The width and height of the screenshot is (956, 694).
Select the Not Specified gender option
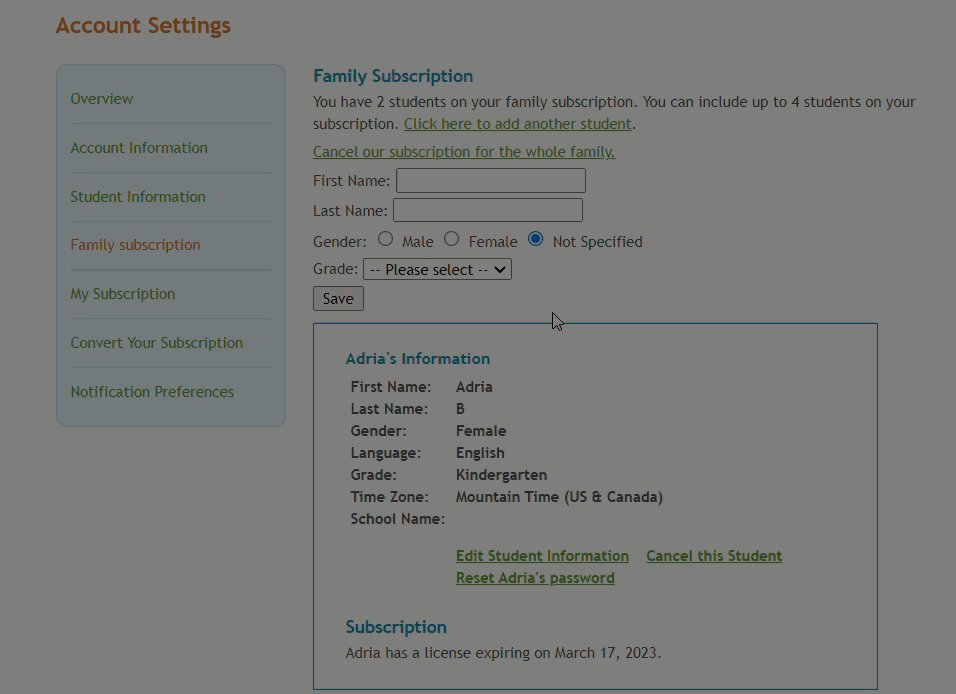click(536, 240)
